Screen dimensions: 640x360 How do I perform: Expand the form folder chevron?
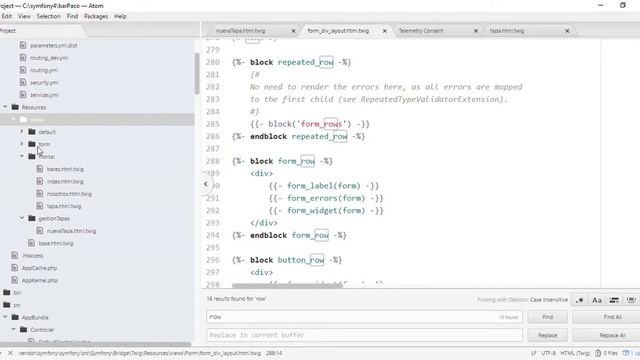pos(22,144)
